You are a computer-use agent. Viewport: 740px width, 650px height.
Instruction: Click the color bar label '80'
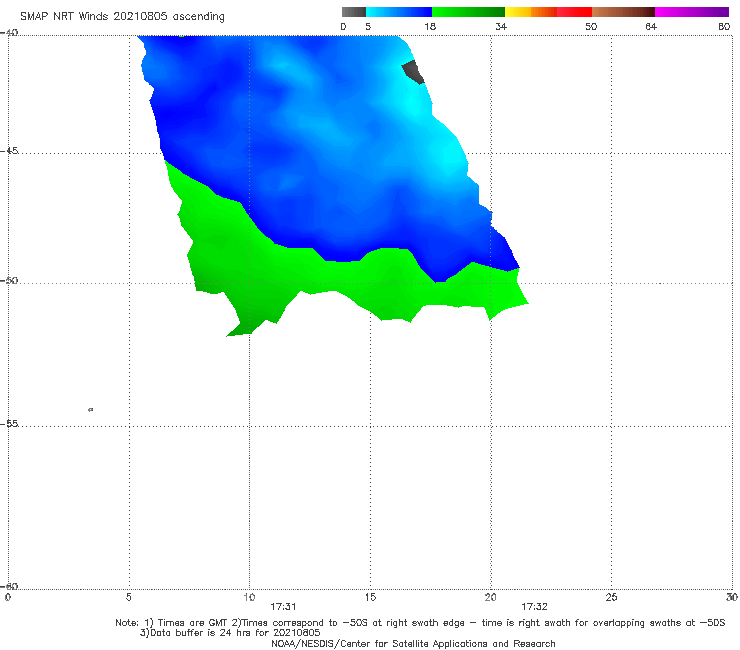(x=724, y=26)
